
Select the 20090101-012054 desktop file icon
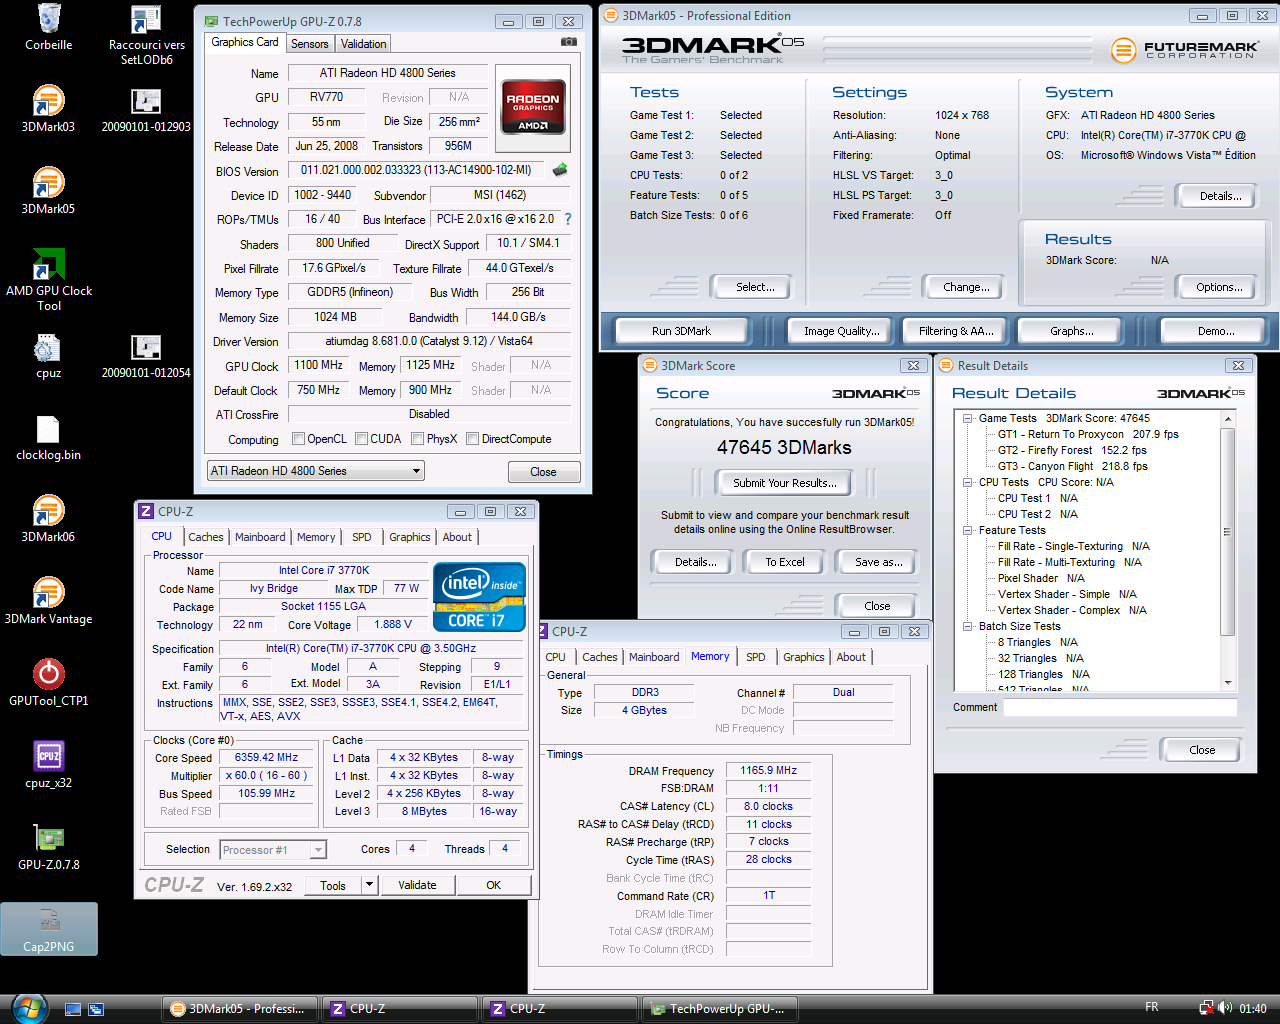[x=146, y=356]
